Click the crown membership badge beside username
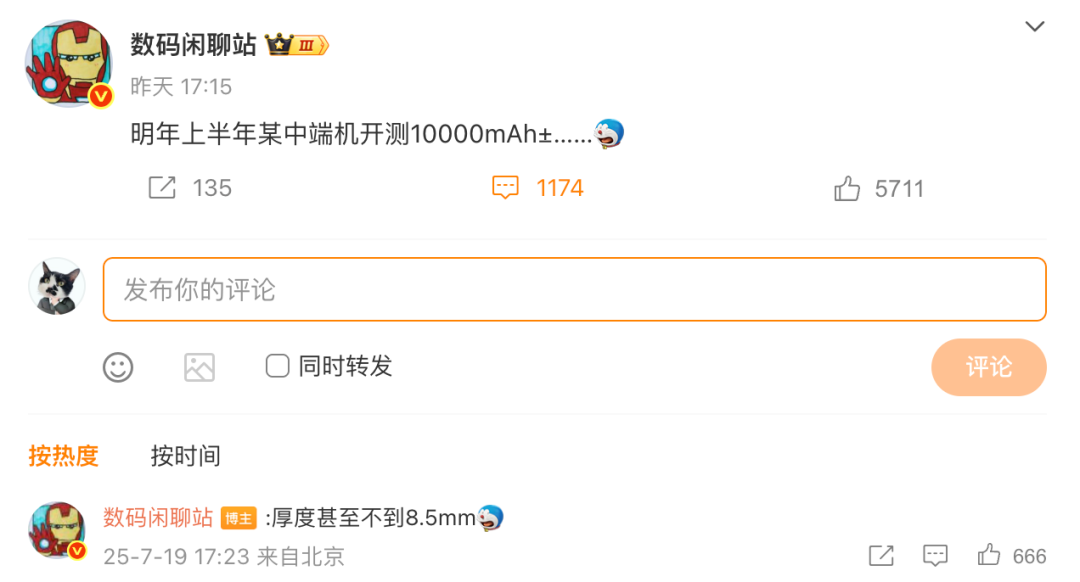Viewport: 1080px width, 582px height. tap(297, 45)
